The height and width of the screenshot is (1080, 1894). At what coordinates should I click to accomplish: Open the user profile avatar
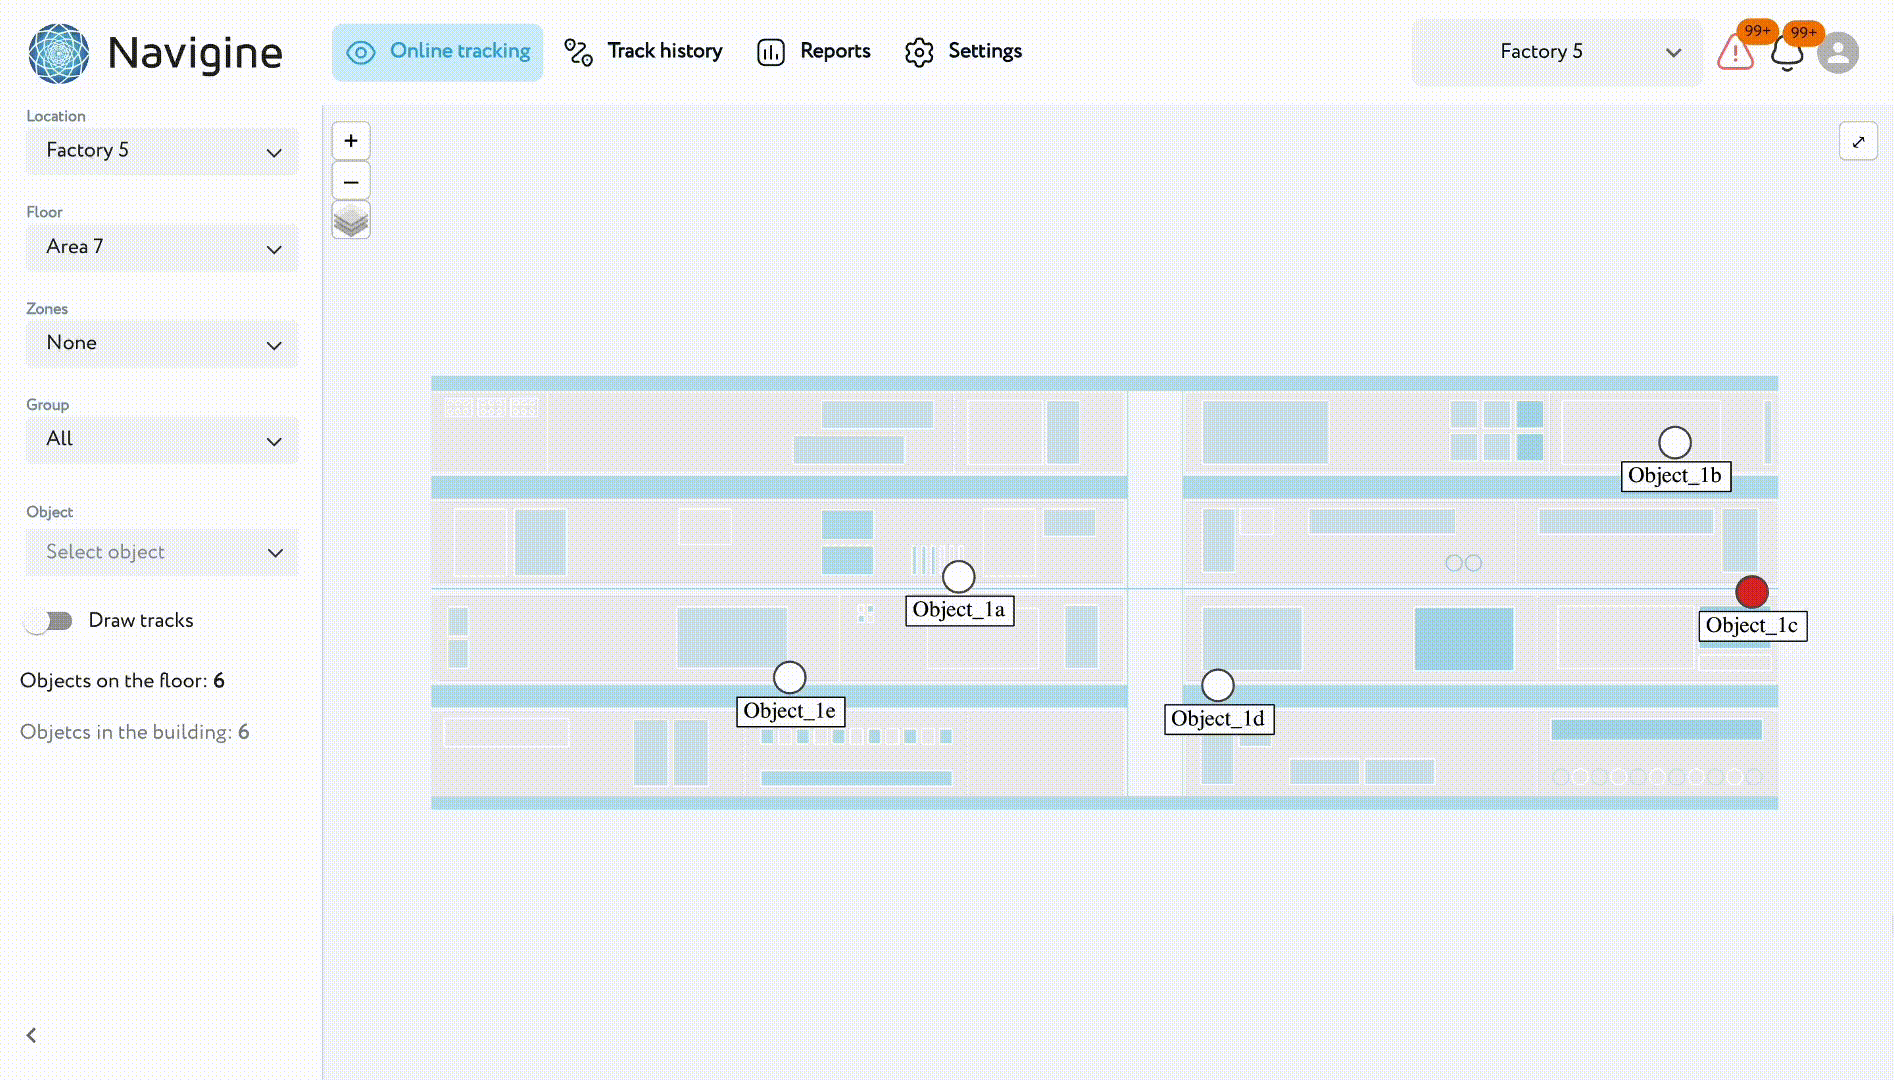(x=1838, y=53)
